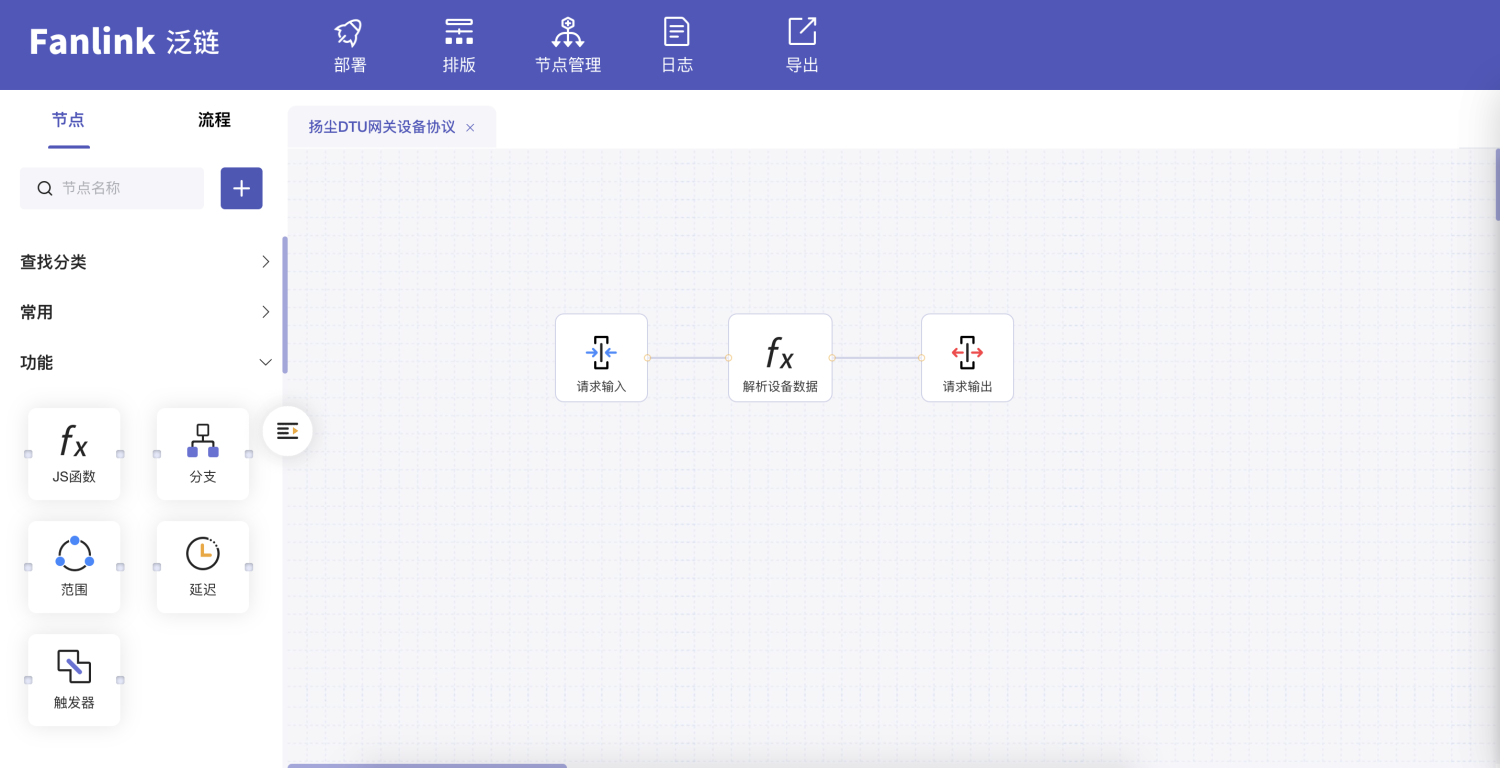Open the 排版 layout tool
This screenshot has width=1500, height=768.
[459, 34]
